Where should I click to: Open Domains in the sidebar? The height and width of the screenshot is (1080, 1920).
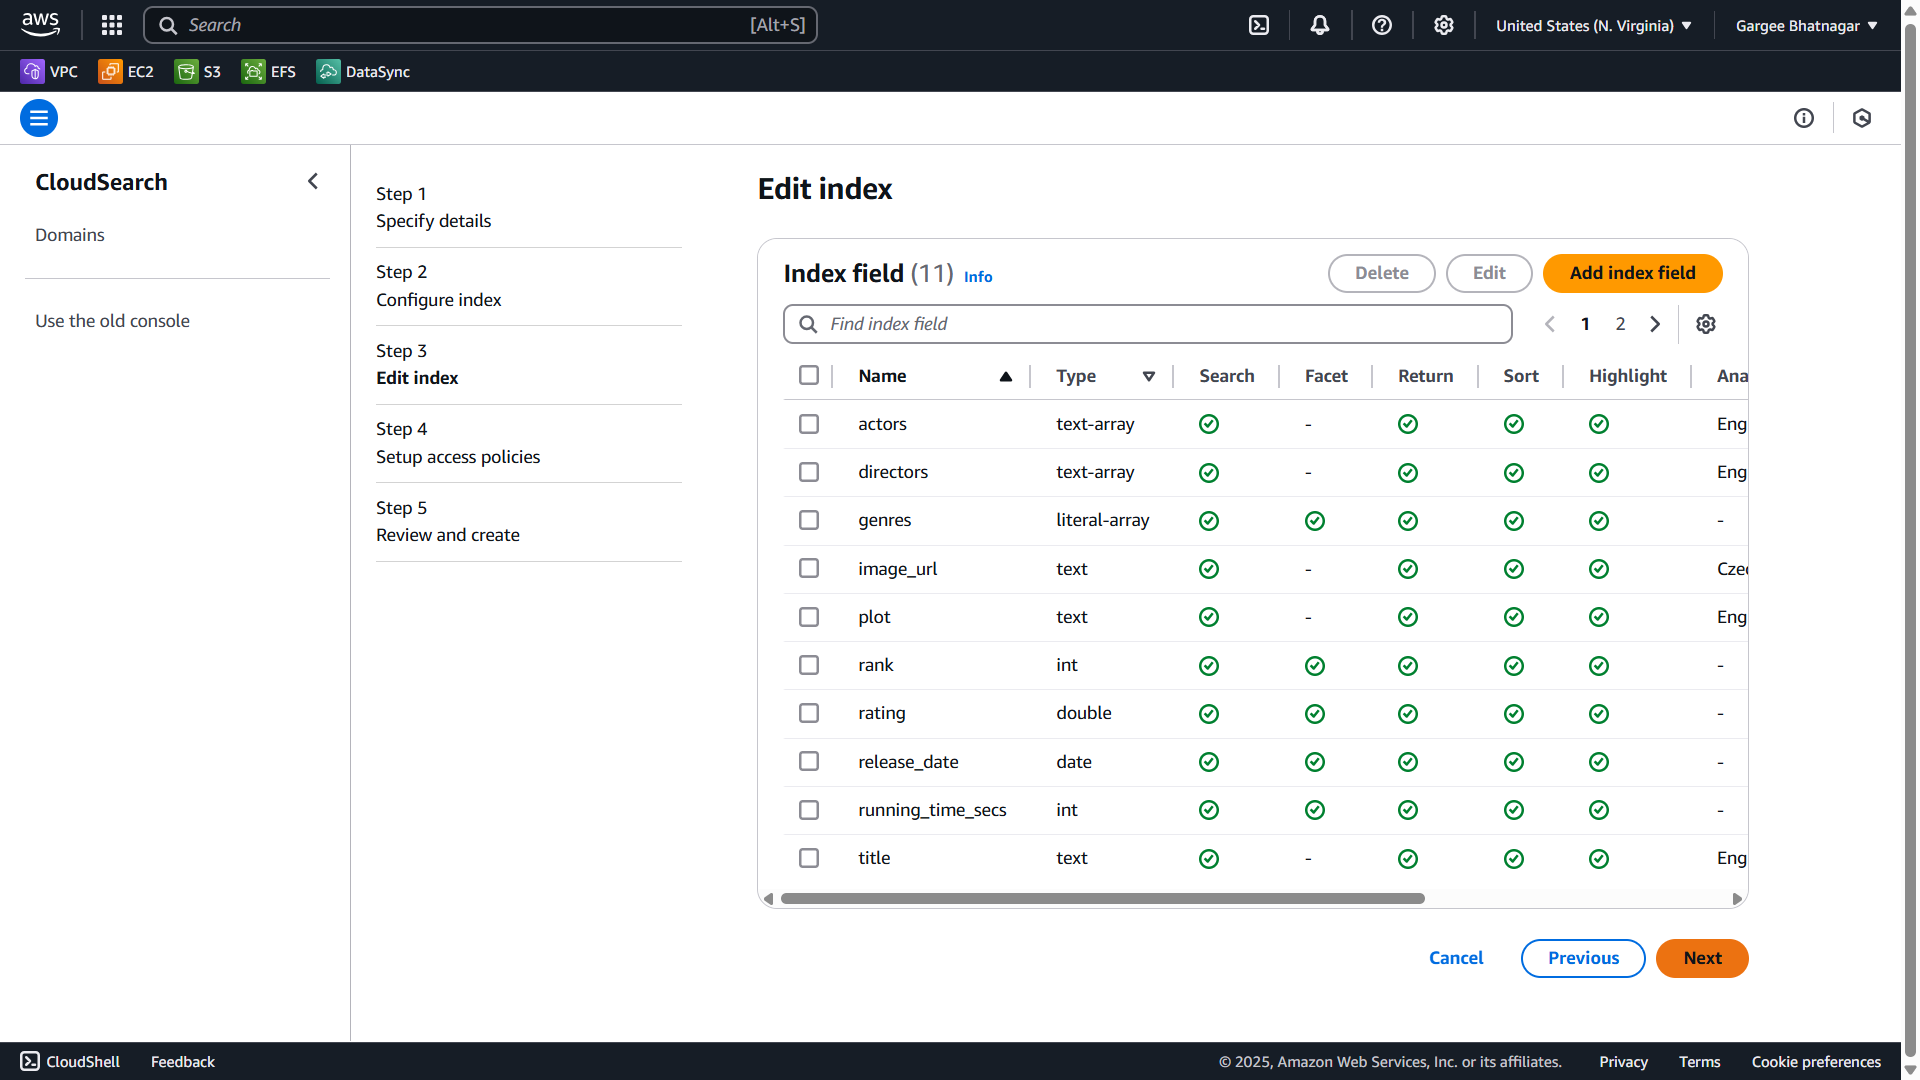click(x=70, y=235)
